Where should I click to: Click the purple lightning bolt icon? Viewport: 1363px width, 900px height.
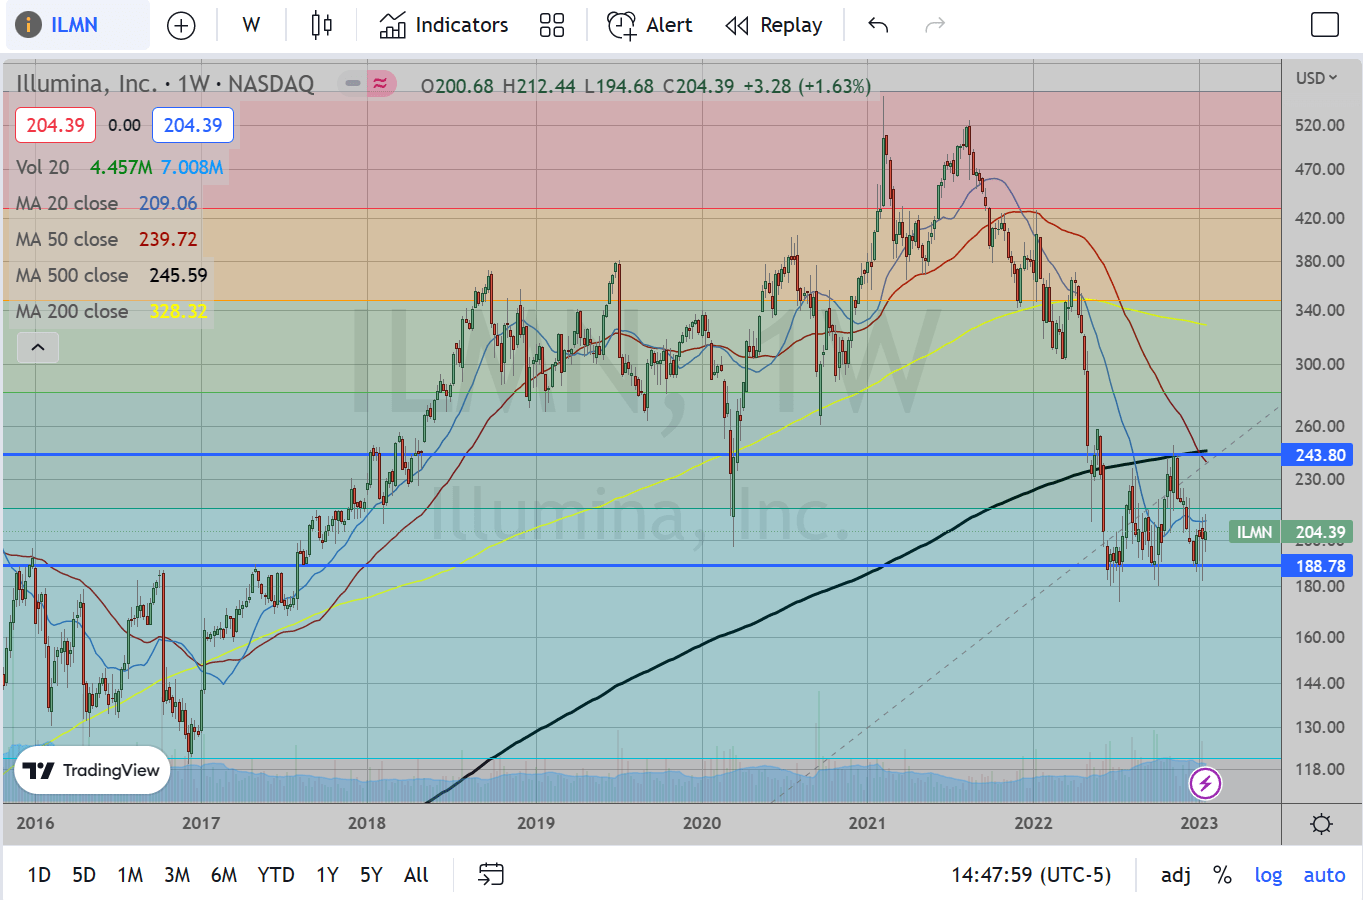(x=1205, y=783)
